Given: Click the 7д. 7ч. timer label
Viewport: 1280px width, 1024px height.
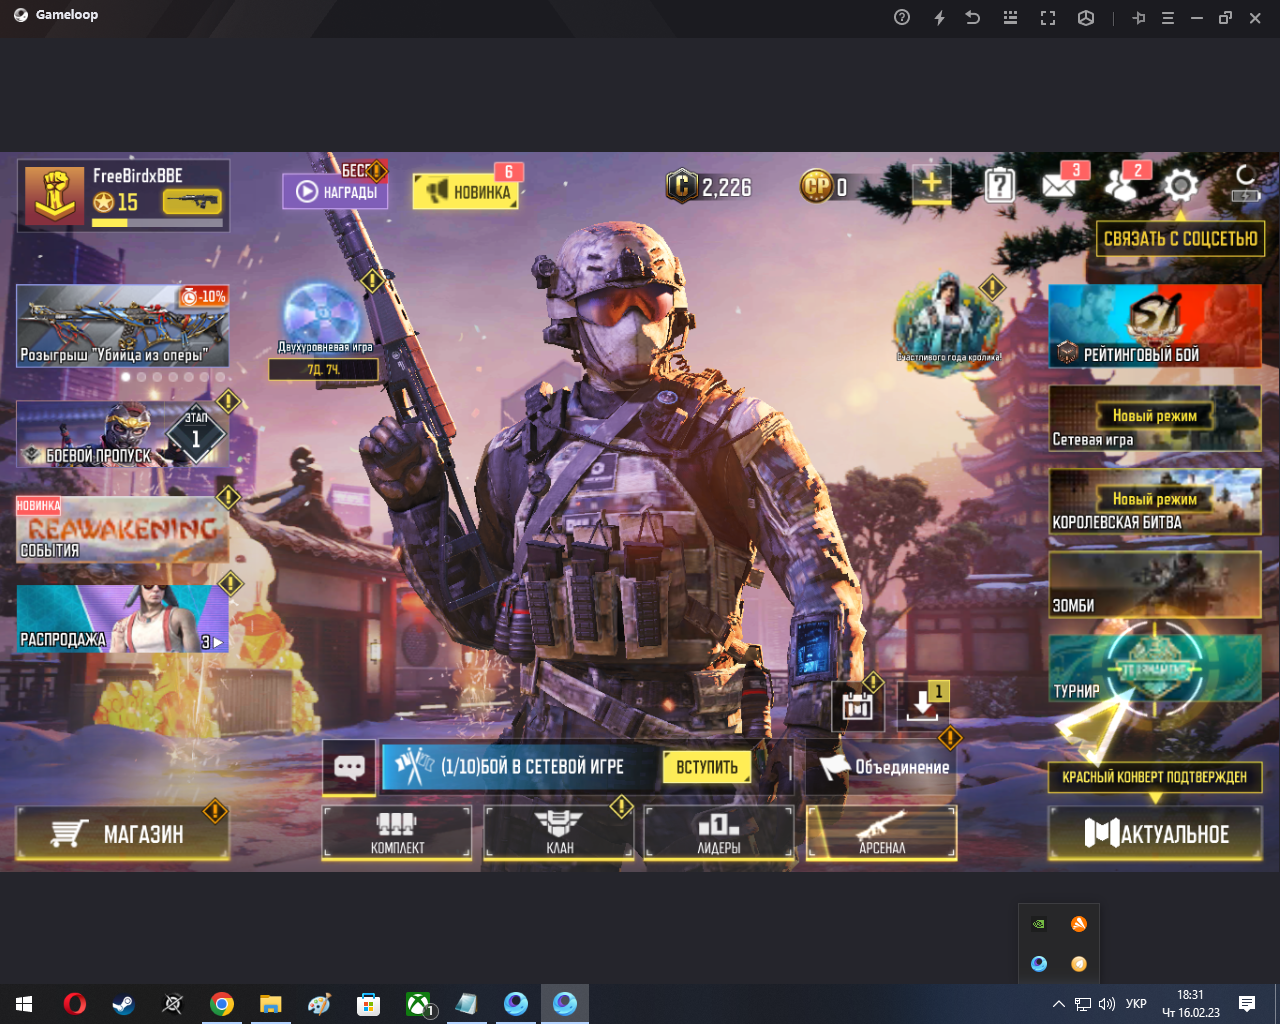Looking at the screenshot, I should (323, 369).
